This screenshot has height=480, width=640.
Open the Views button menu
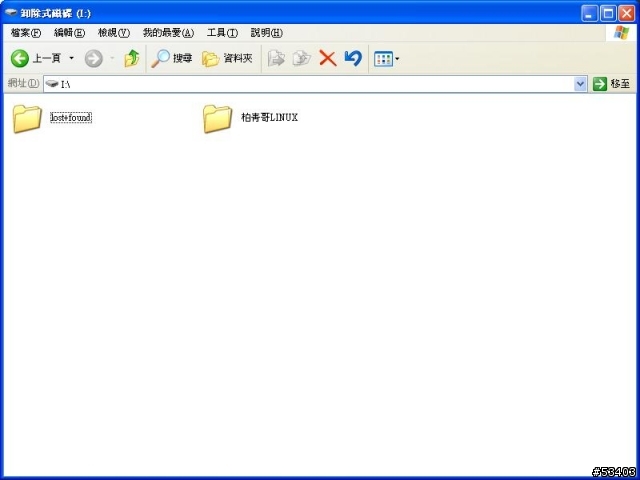pos(387,59)
